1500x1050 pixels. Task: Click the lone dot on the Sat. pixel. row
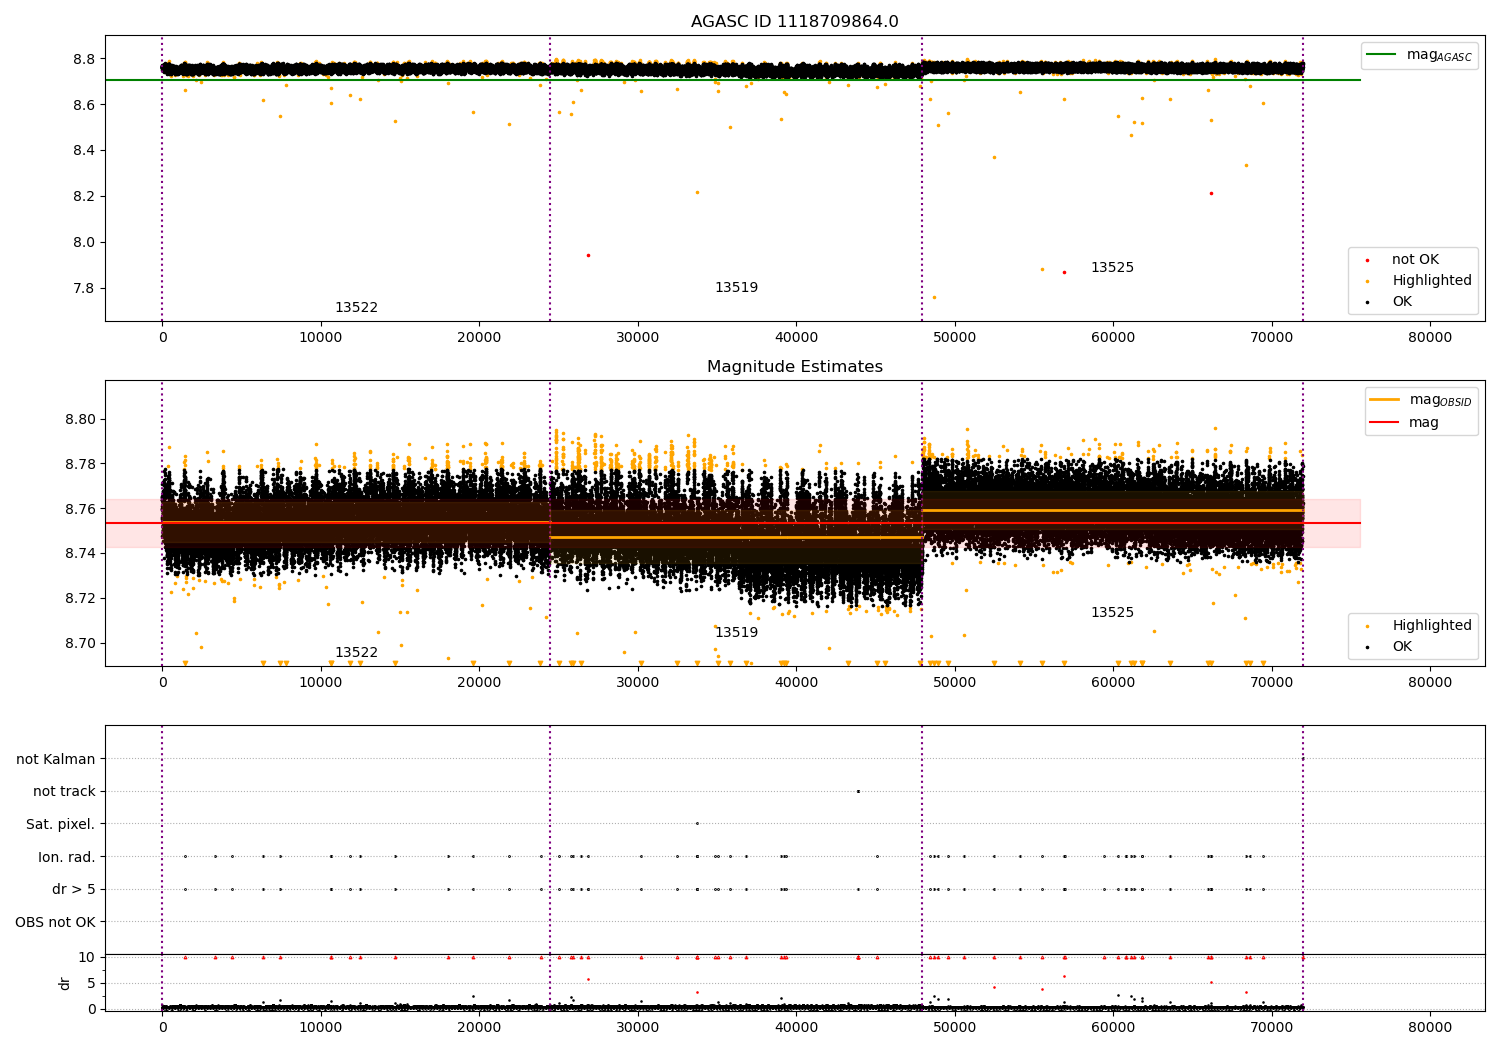pos(697,824)
